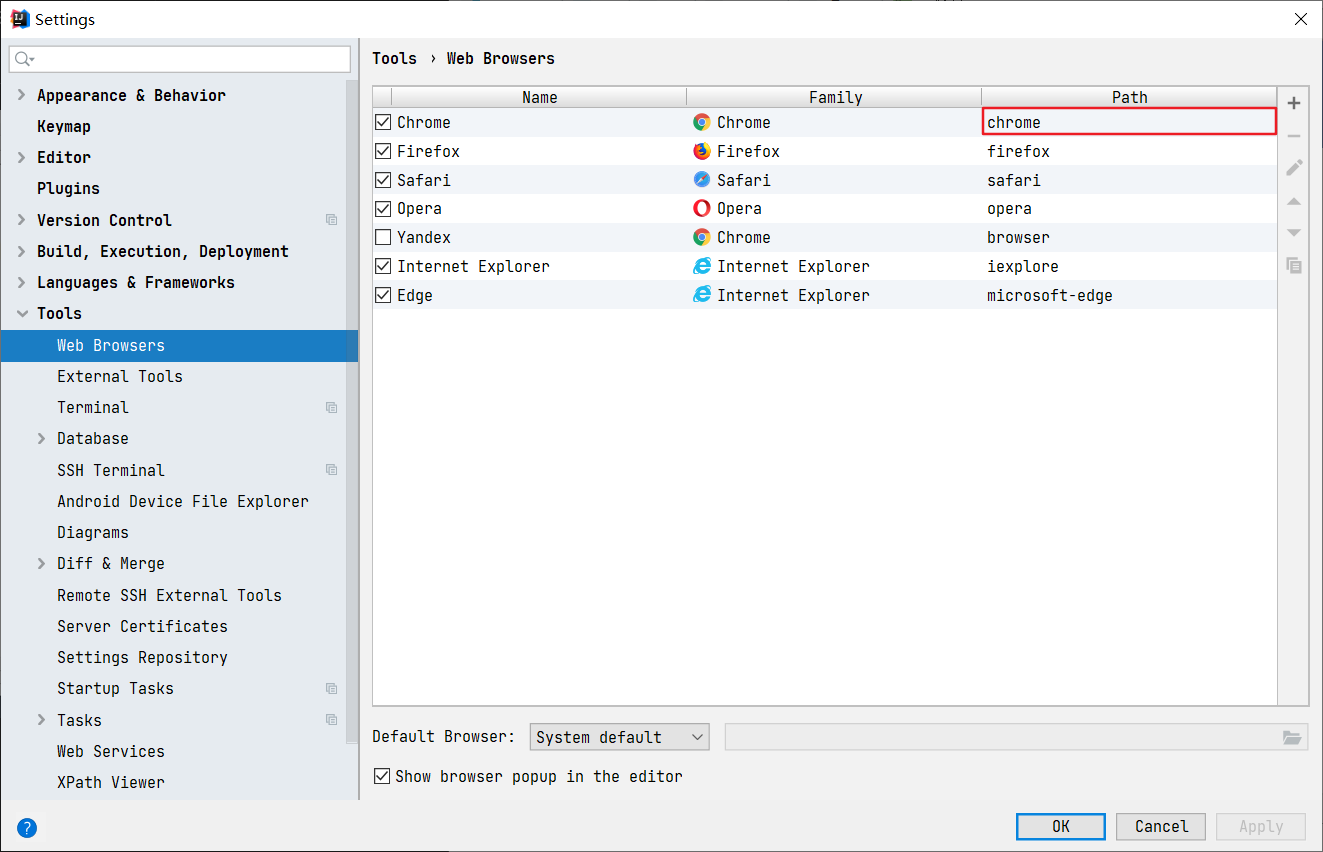Viewport: 1323px width, 852px height.
Task: Disable 'Show browser popup in the editor'
Action: [x=381, y=776]
